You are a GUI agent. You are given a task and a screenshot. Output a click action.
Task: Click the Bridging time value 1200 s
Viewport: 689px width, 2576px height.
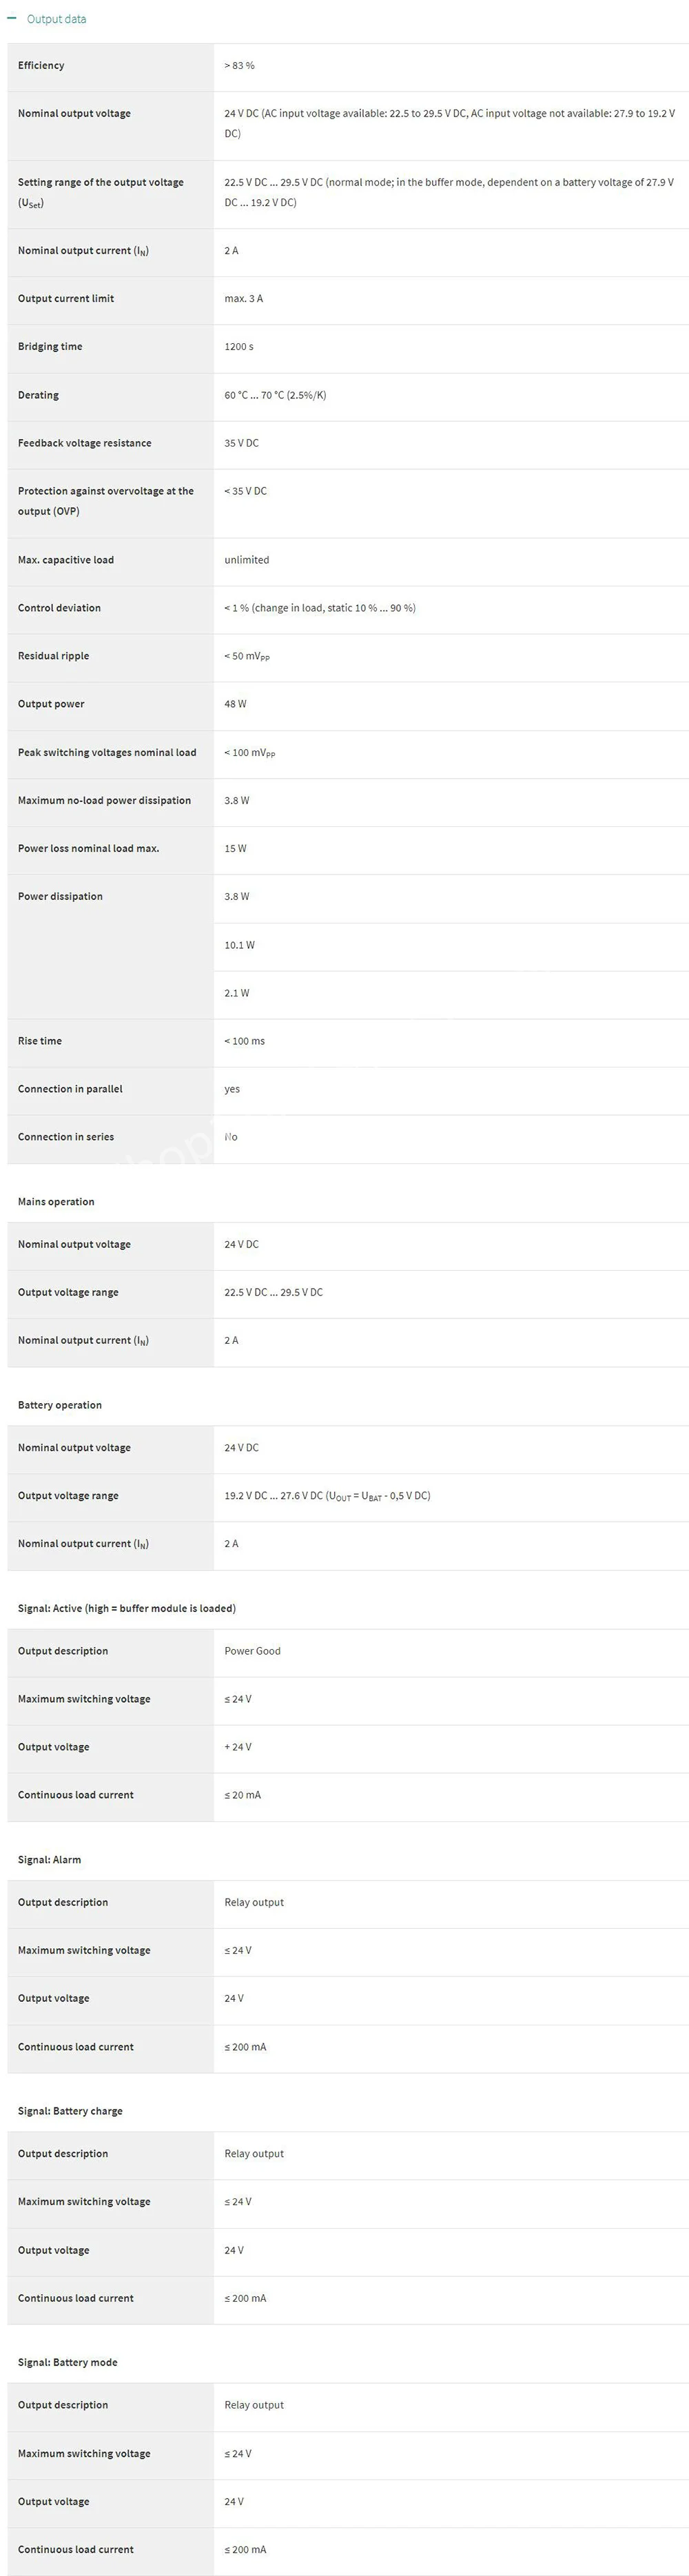pos(239,347)
